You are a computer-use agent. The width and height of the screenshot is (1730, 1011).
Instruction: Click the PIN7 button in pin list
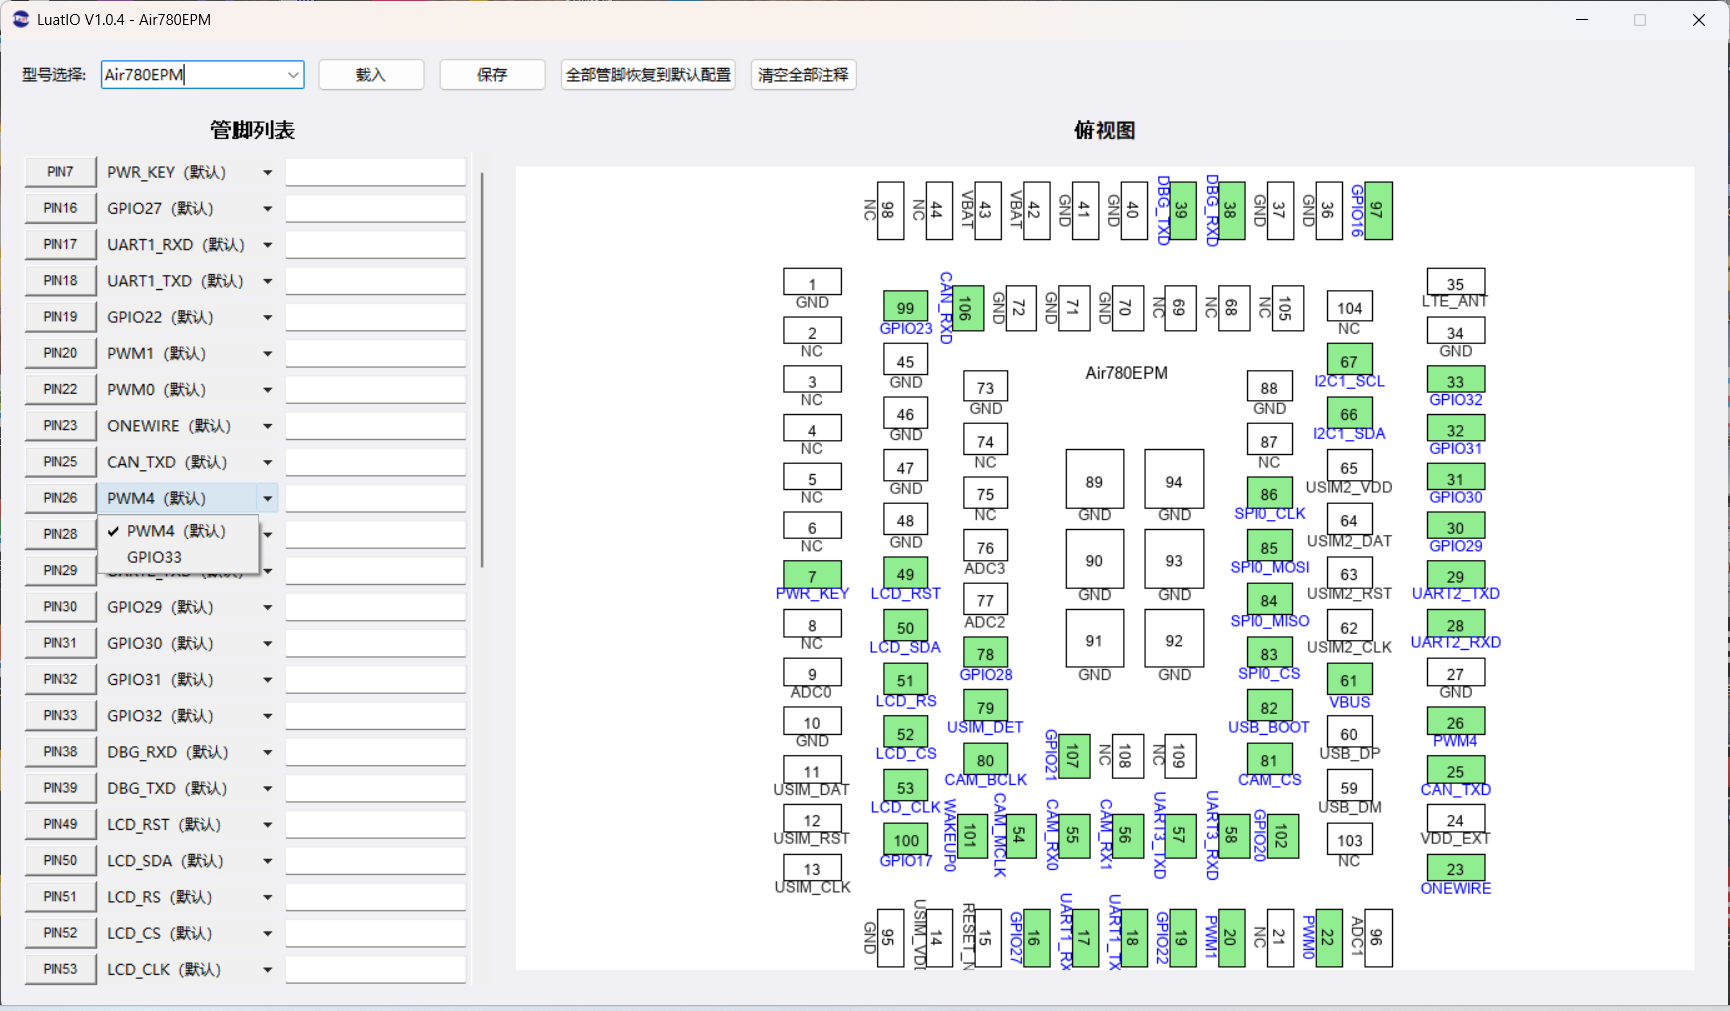[x=60, y=172]
